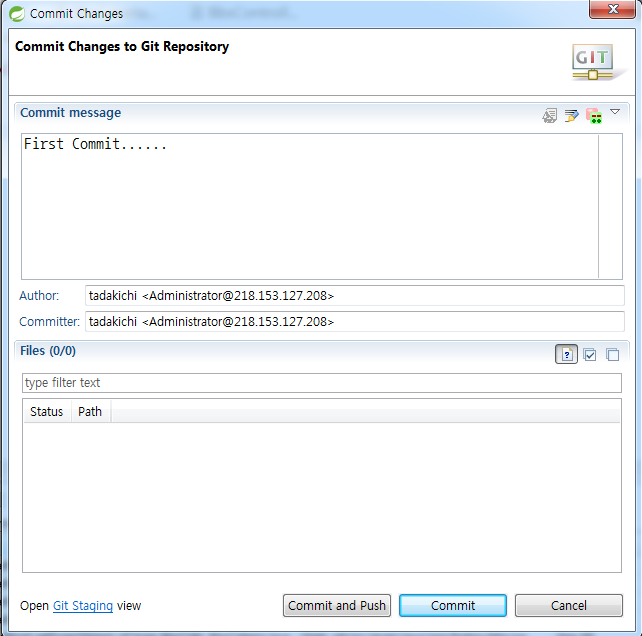Click the Committer input field
The width and height of the screenshot is (642, 636).
click(355, 322)
